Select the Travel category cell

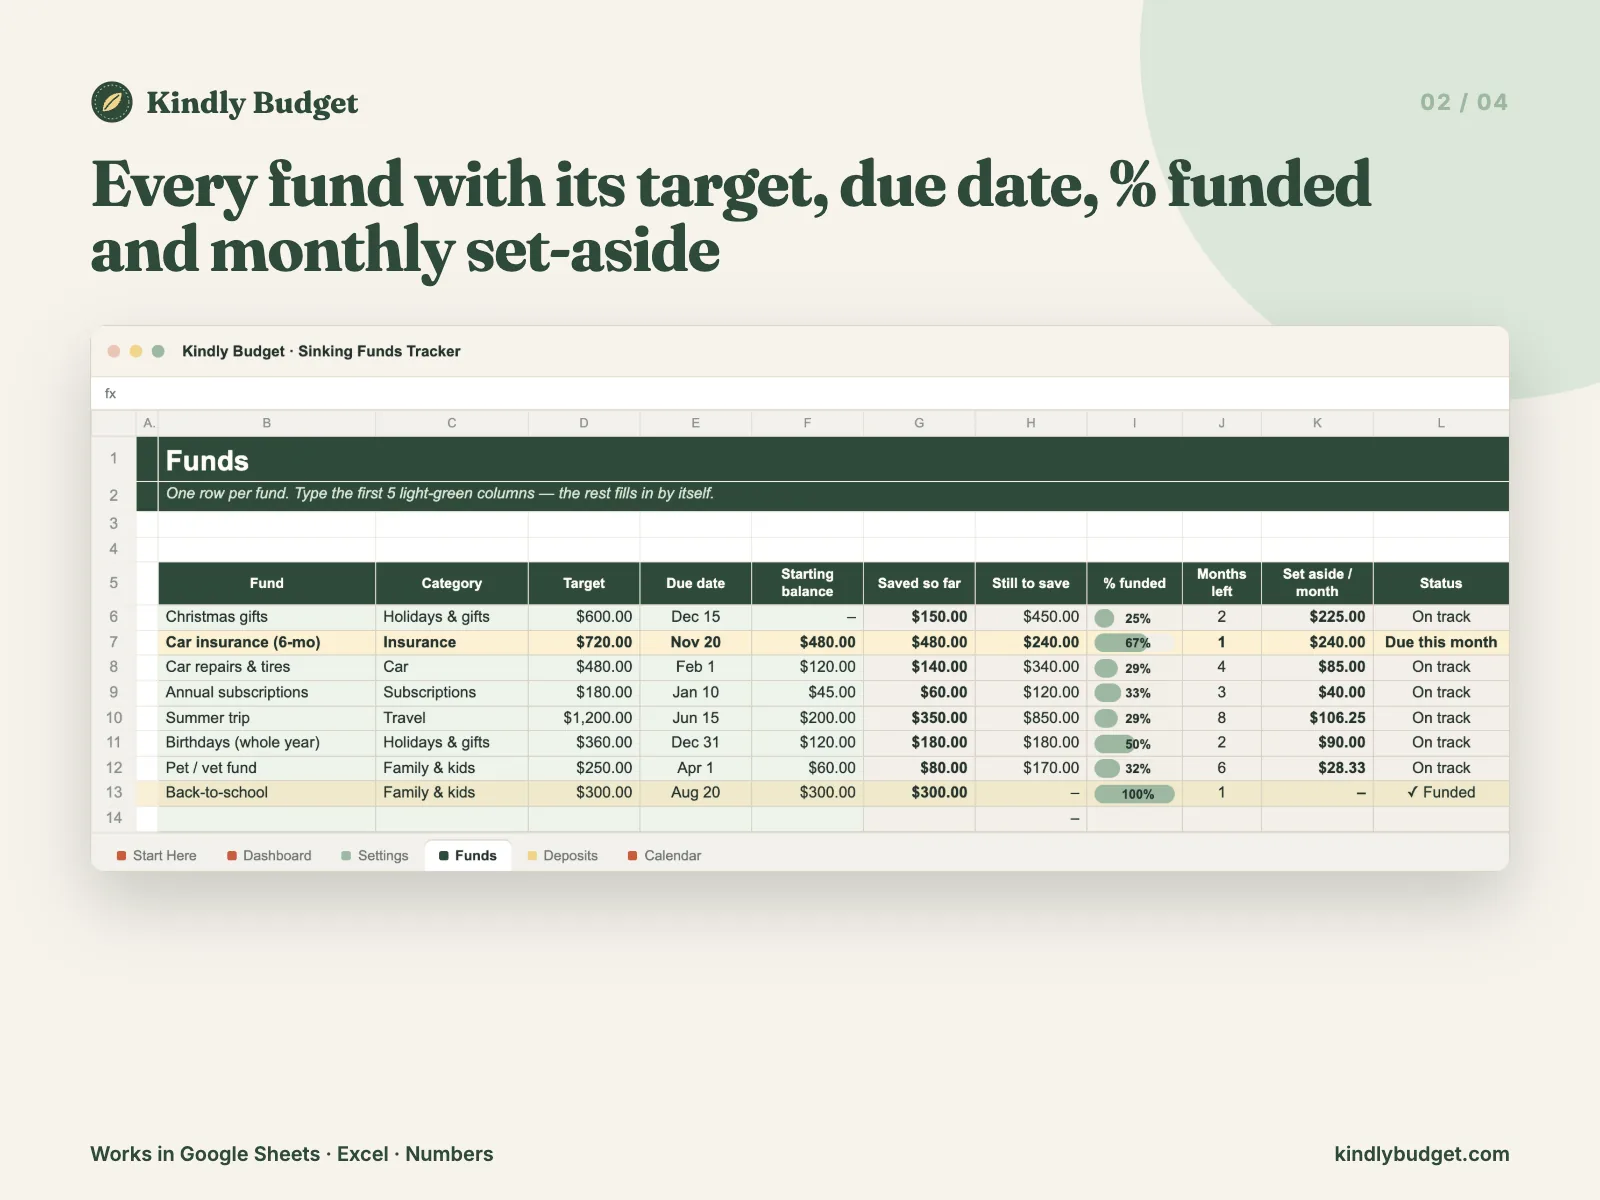click(x=452, y=718)
